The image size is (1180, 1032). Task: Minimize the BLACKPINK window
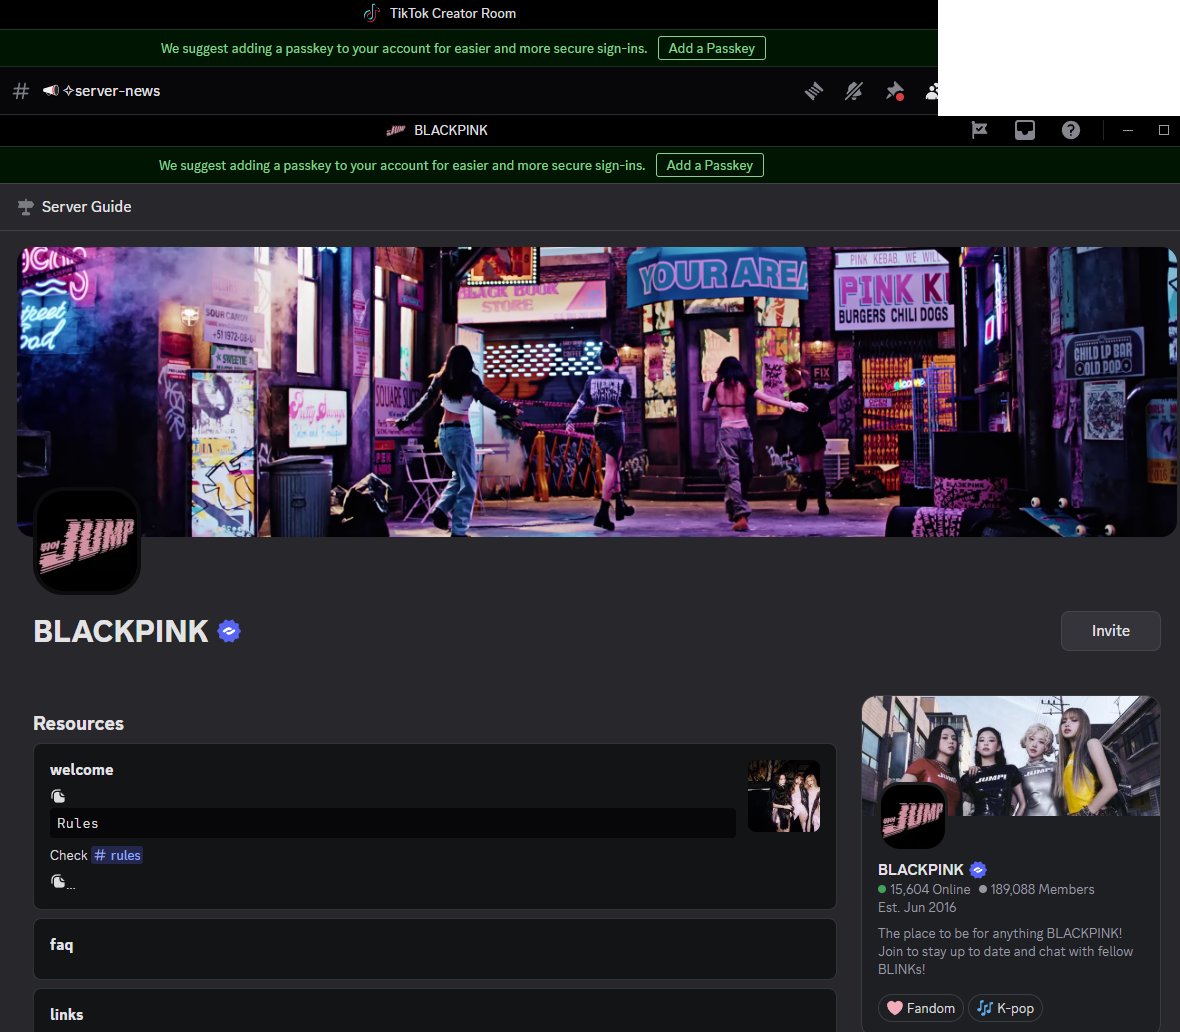(1127, 130)
